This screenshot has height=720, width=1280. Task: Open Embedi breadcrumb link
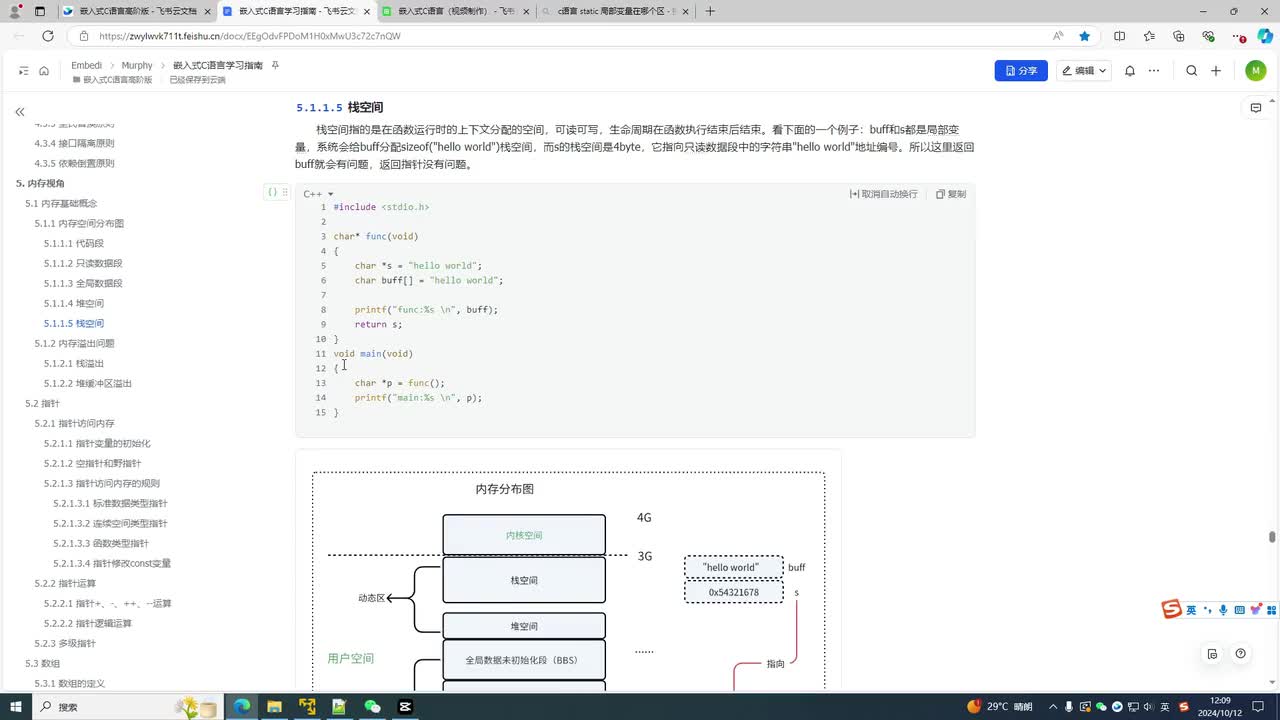tap(87, 65)
